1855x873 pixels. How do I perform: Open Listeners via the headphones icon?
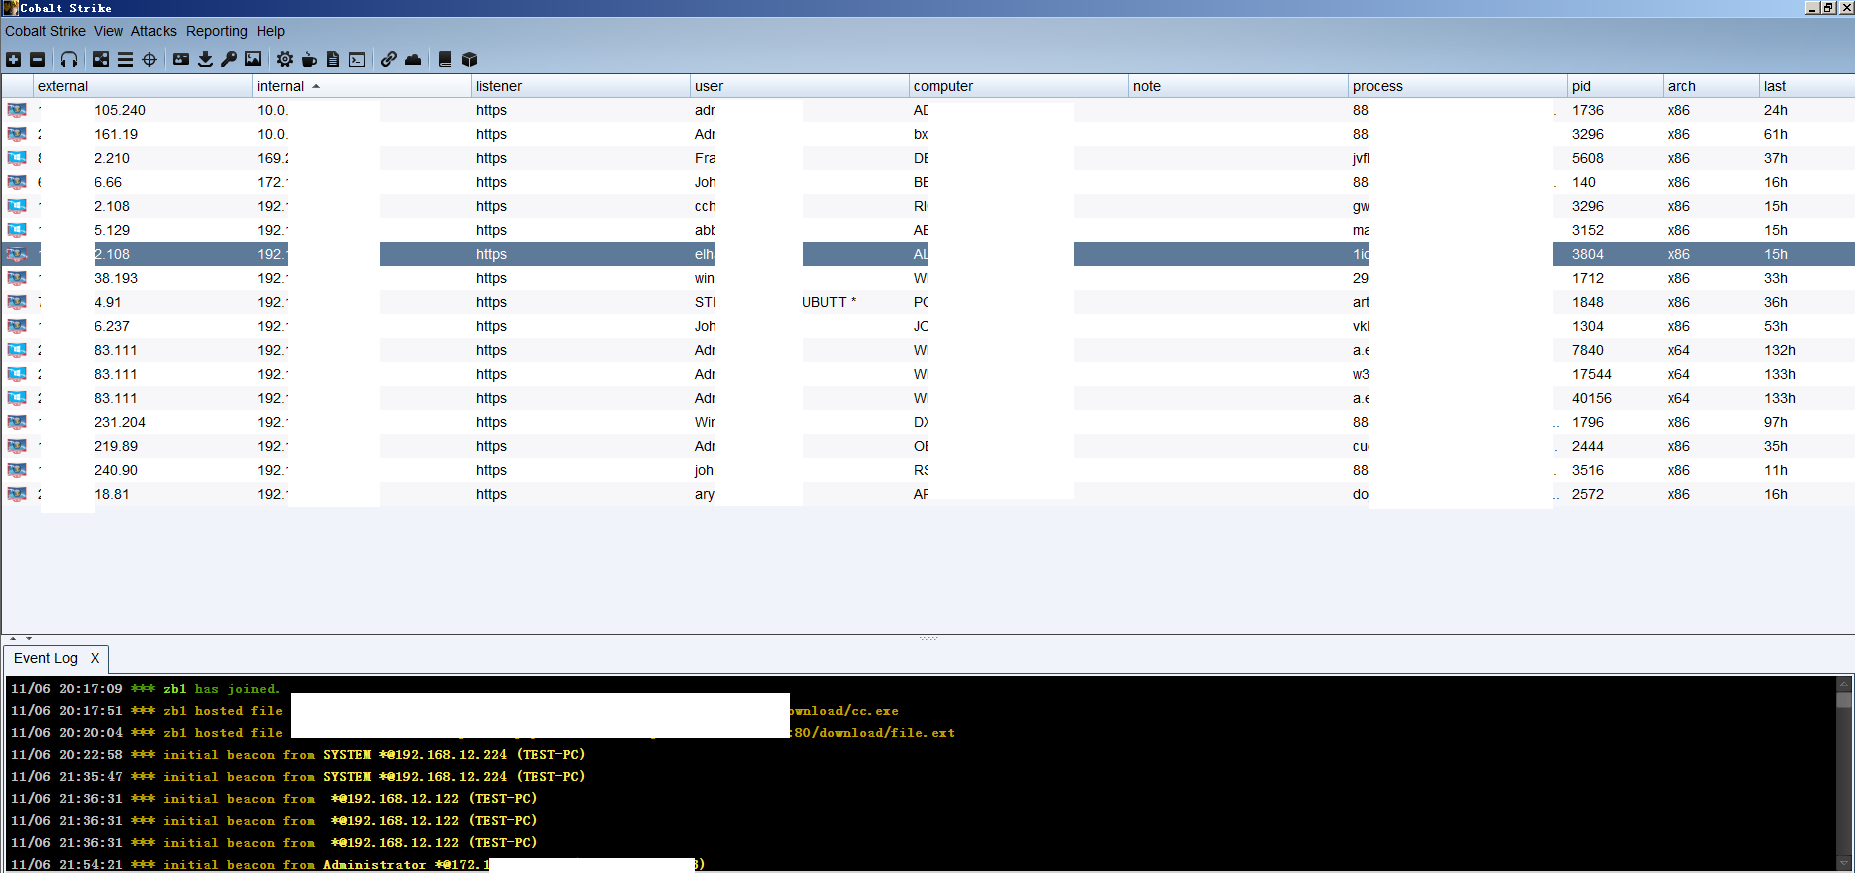click(69, 60)
